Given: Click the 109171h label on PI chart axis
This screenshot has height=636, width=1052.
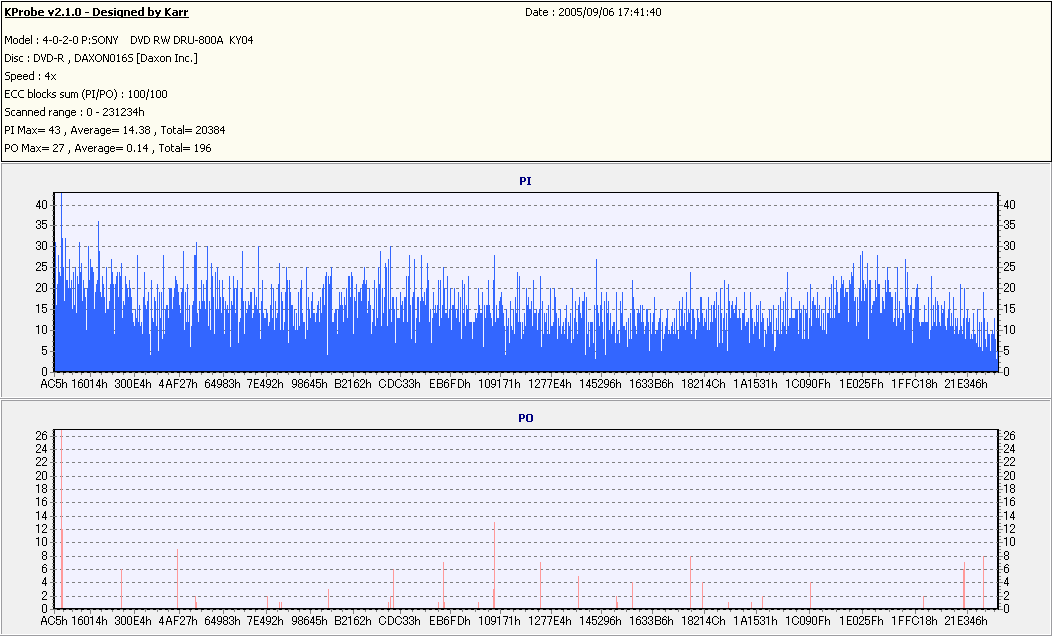Looking at the screenshot, I should (498, 383).
